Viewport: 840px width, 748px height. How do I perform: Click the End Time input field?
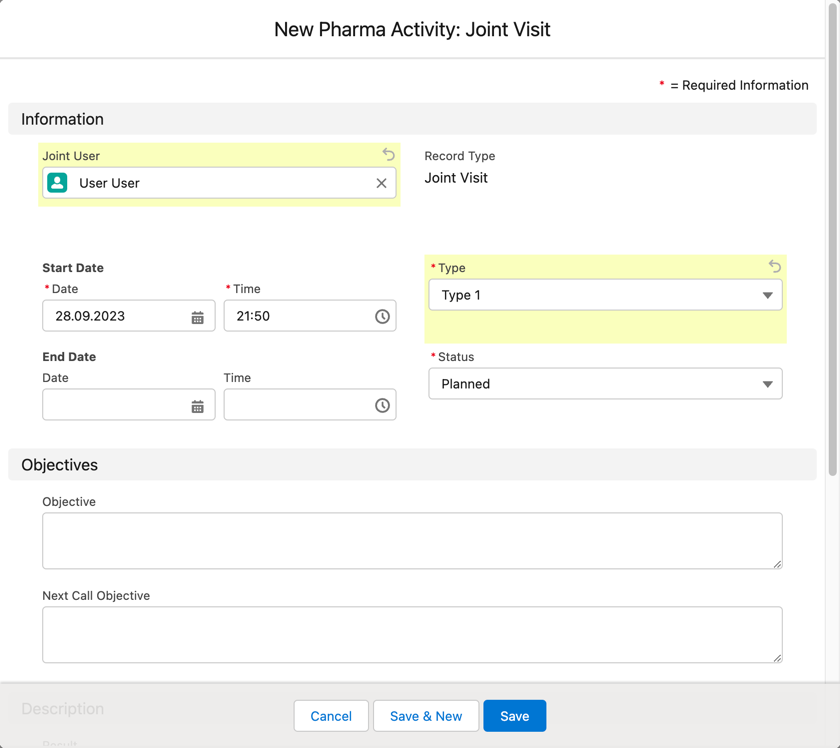click(x=297, y=406)
